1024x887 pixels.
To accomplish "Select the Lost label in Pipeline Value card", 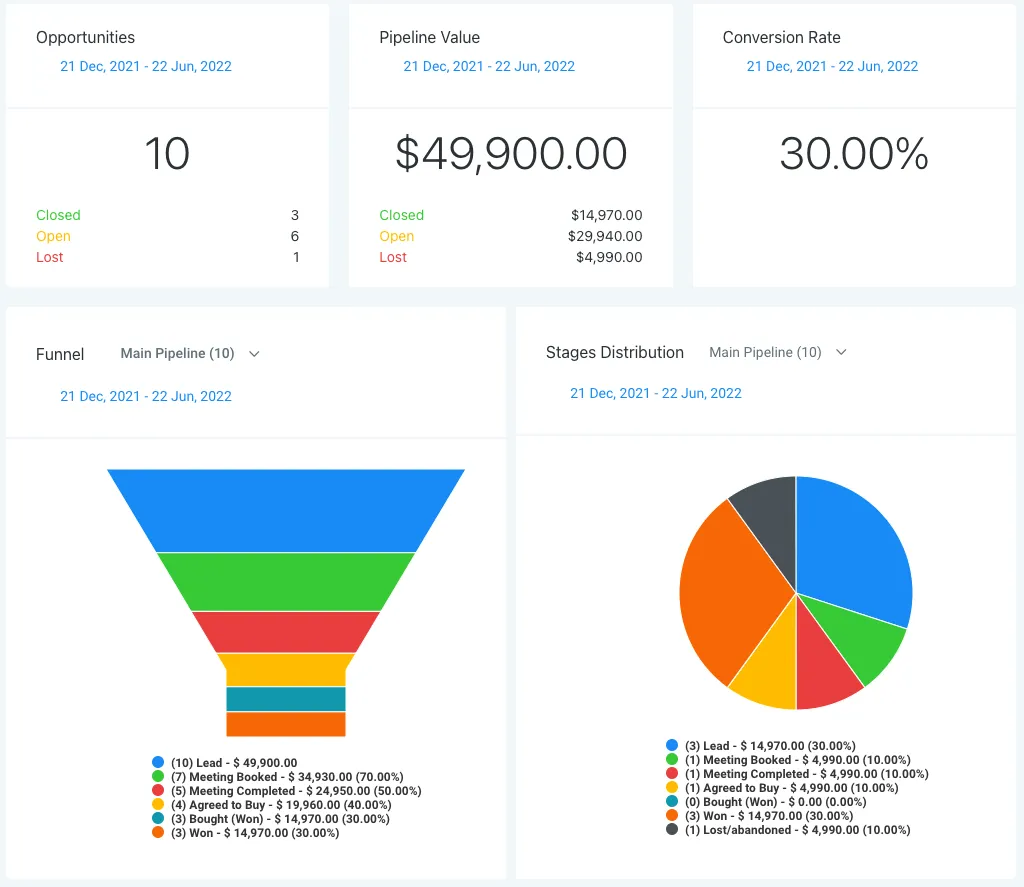I will tap(393, 257).
